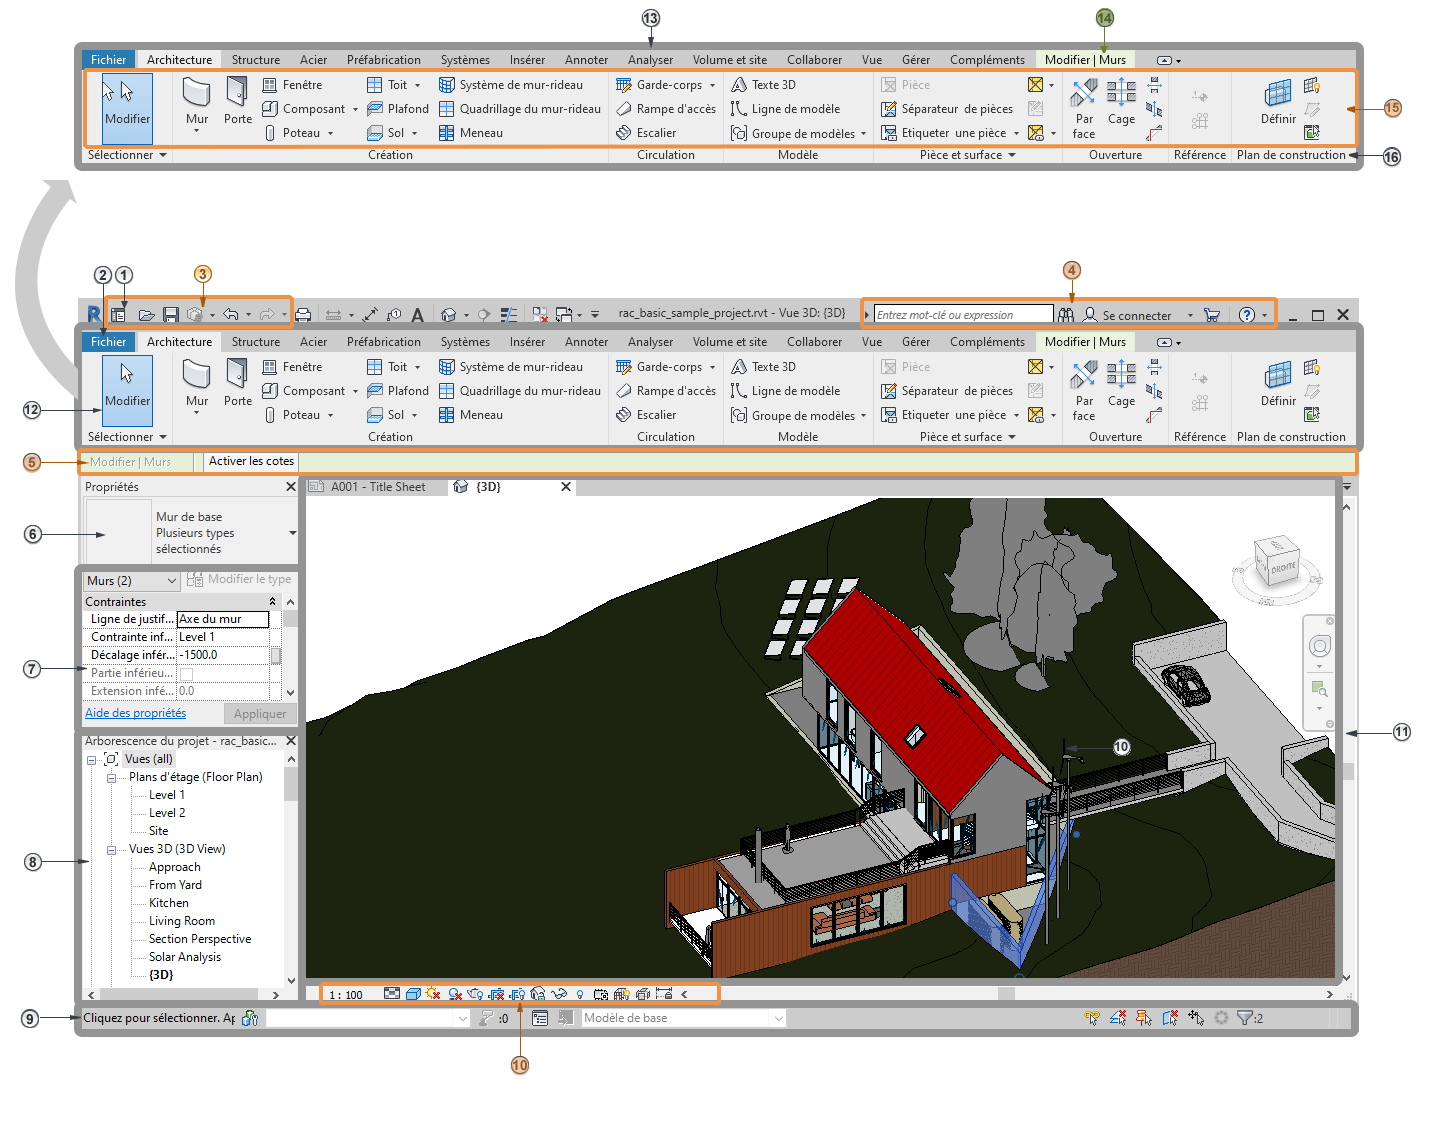Toggle thin lines in quick access toolbar
The image size is (1430, 1125).
coord(509,315)
